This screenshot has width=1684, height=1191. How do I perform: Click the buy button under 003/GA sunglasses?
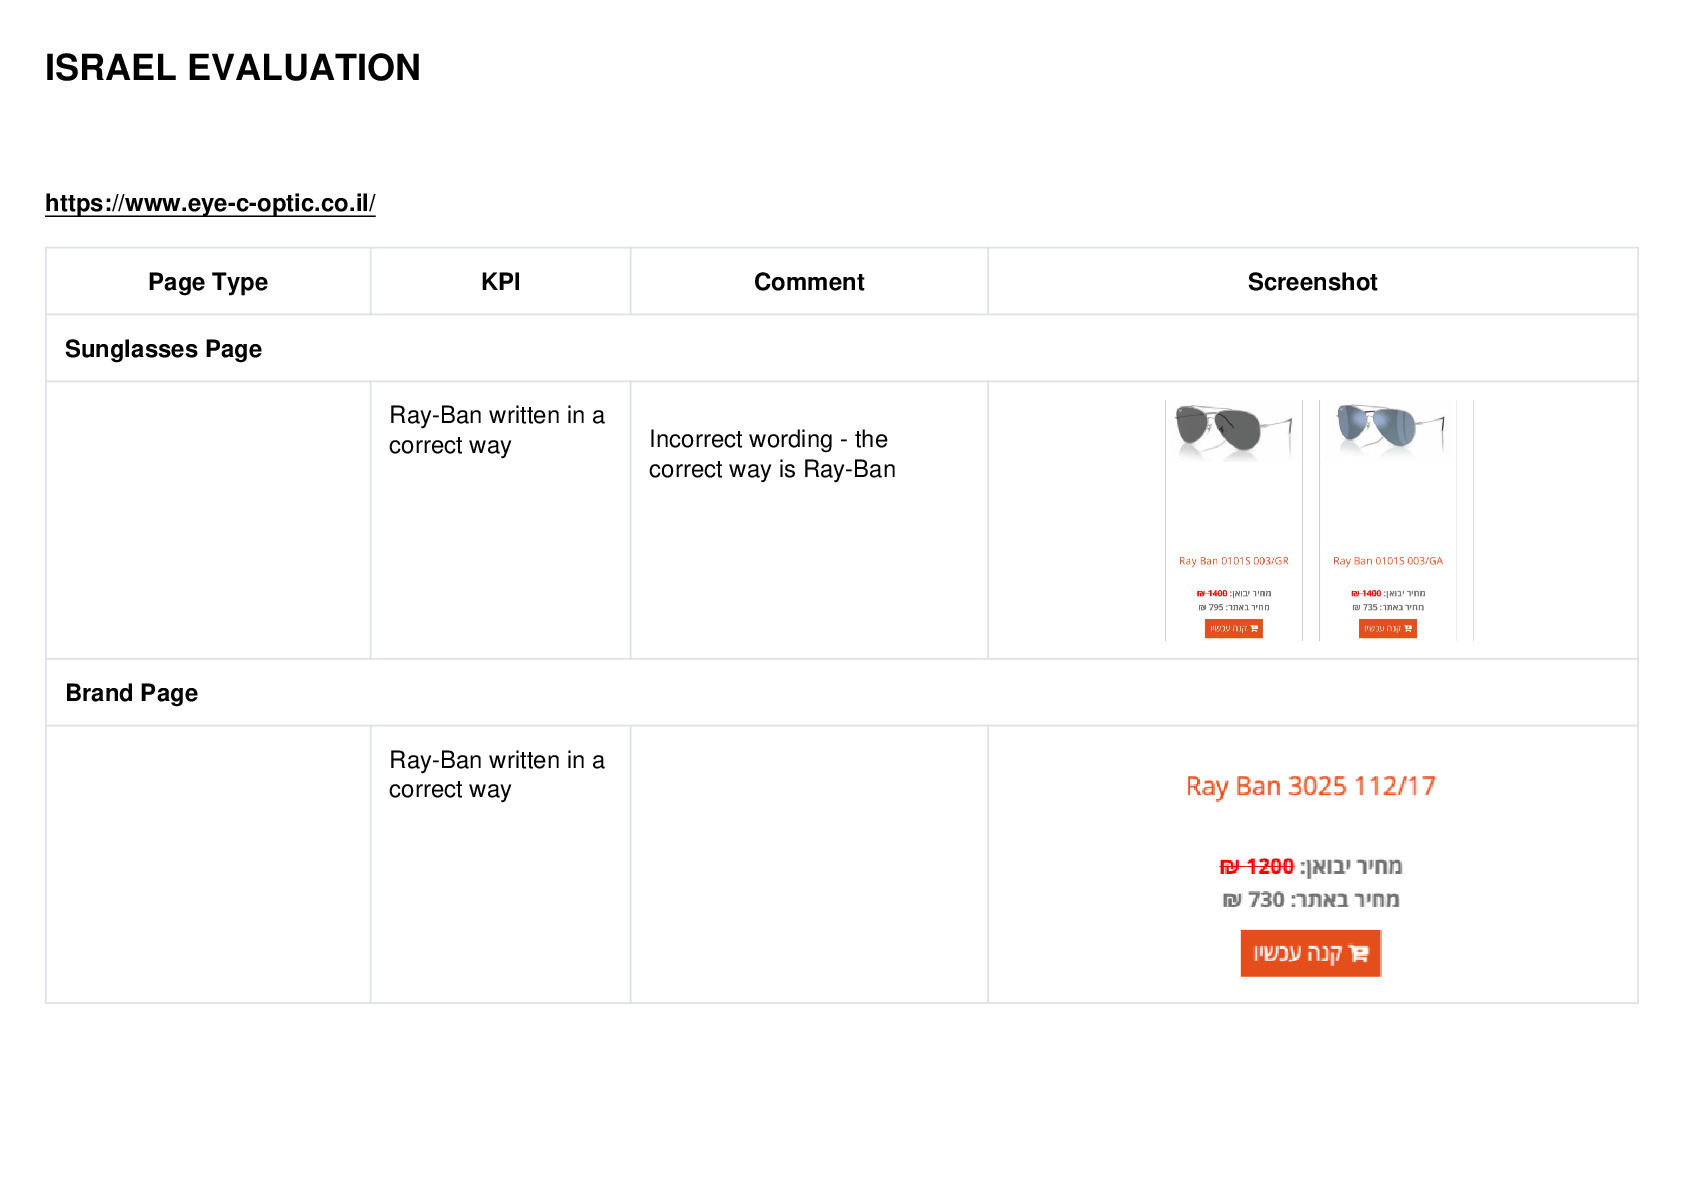tap(1387, 629)
